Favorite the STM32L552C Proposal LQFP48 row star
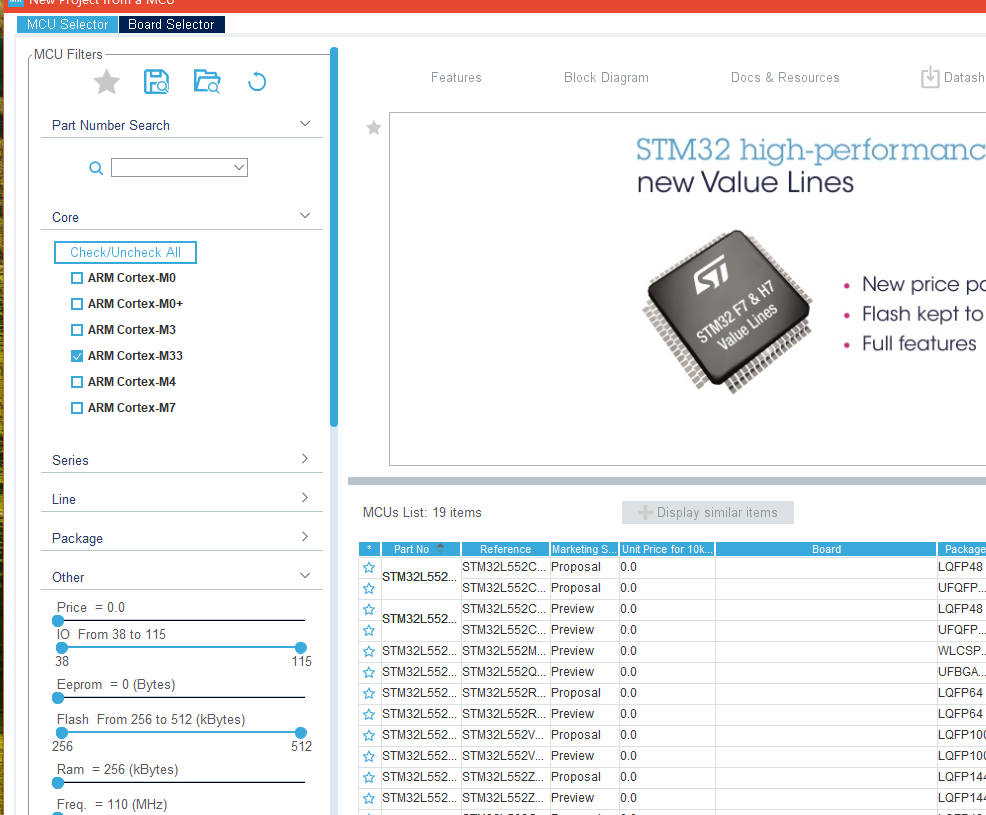The image size is (986, 815). pos(368,567)
